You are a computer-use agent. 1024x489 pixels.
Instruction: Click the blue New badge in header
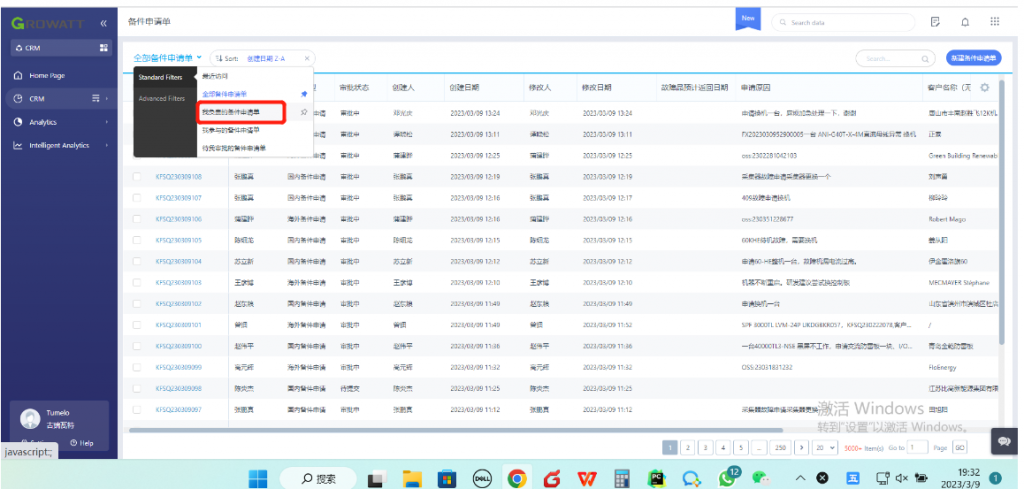pyautogui.click(x=748, y=19)
